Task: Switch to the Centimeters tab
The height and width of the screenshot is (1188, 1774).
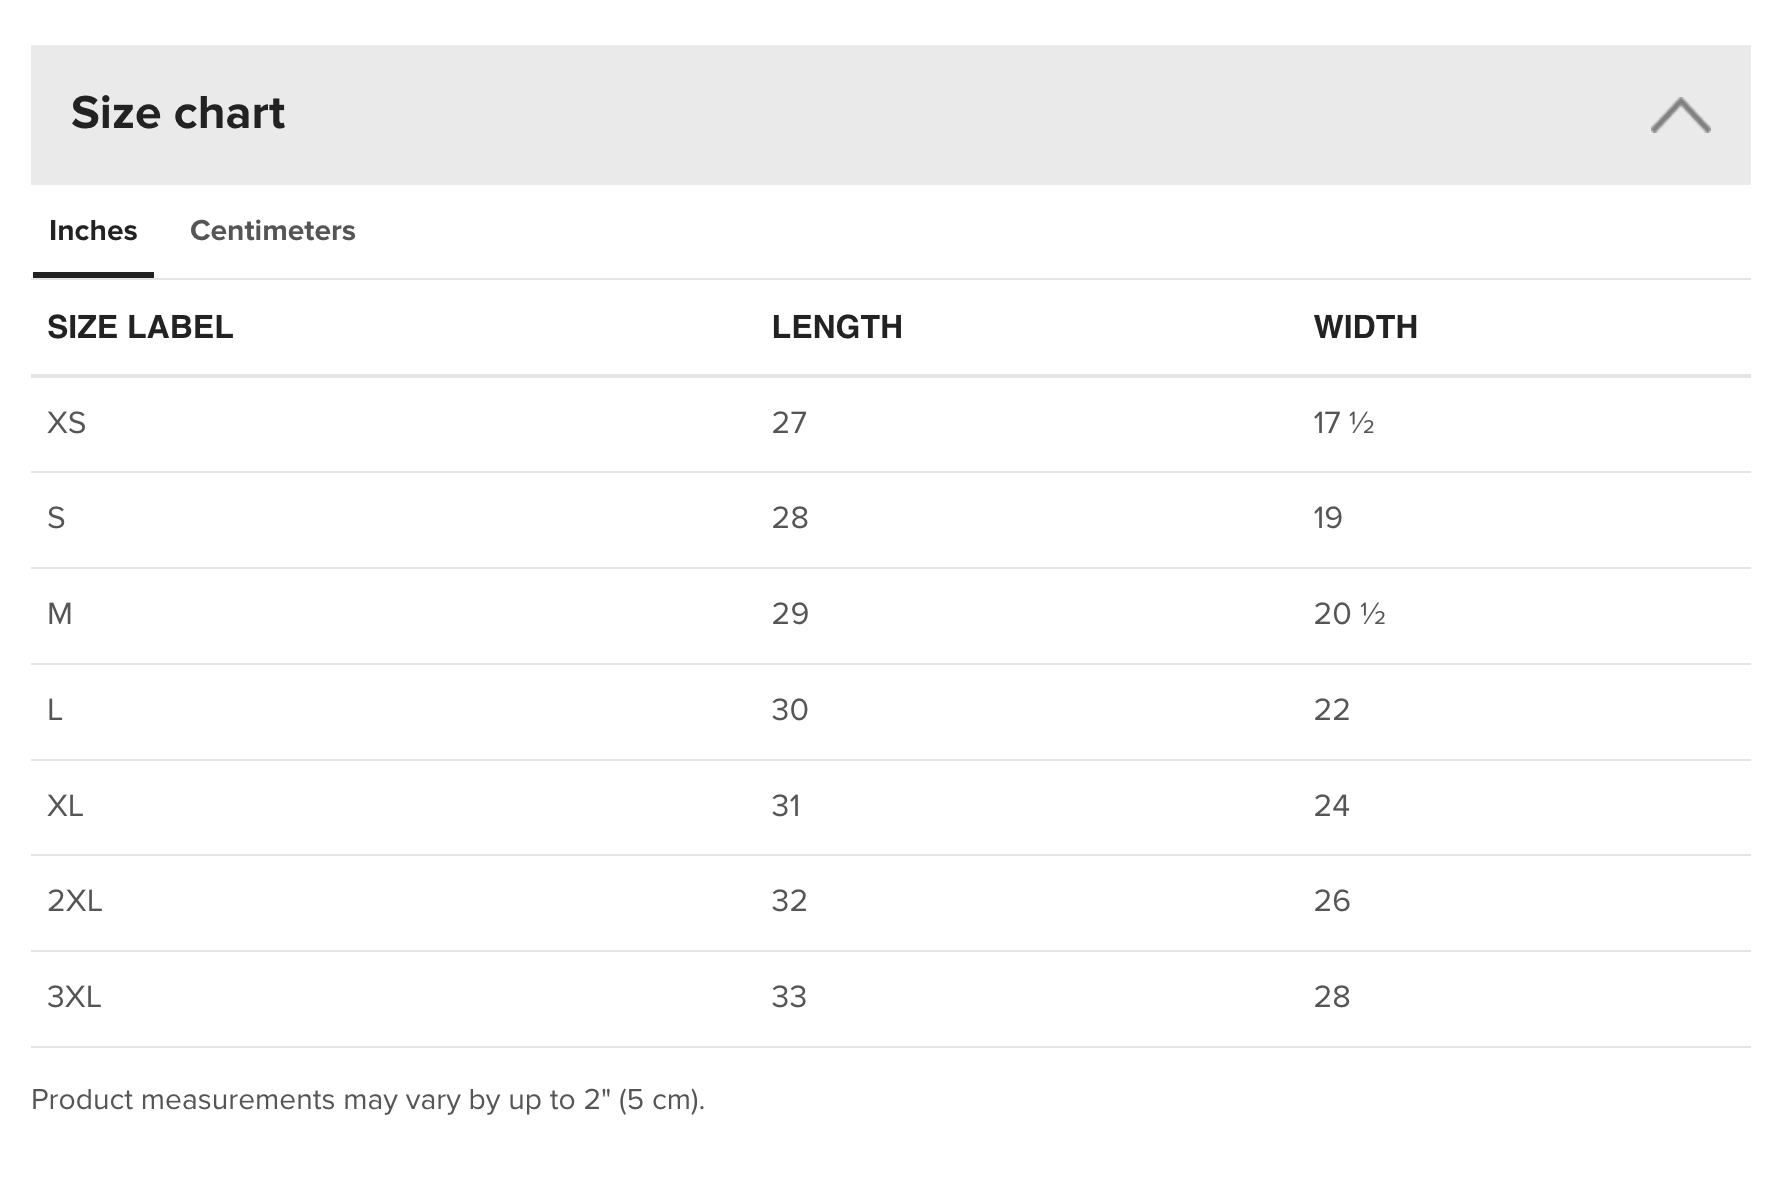Action: coord(272,230)
